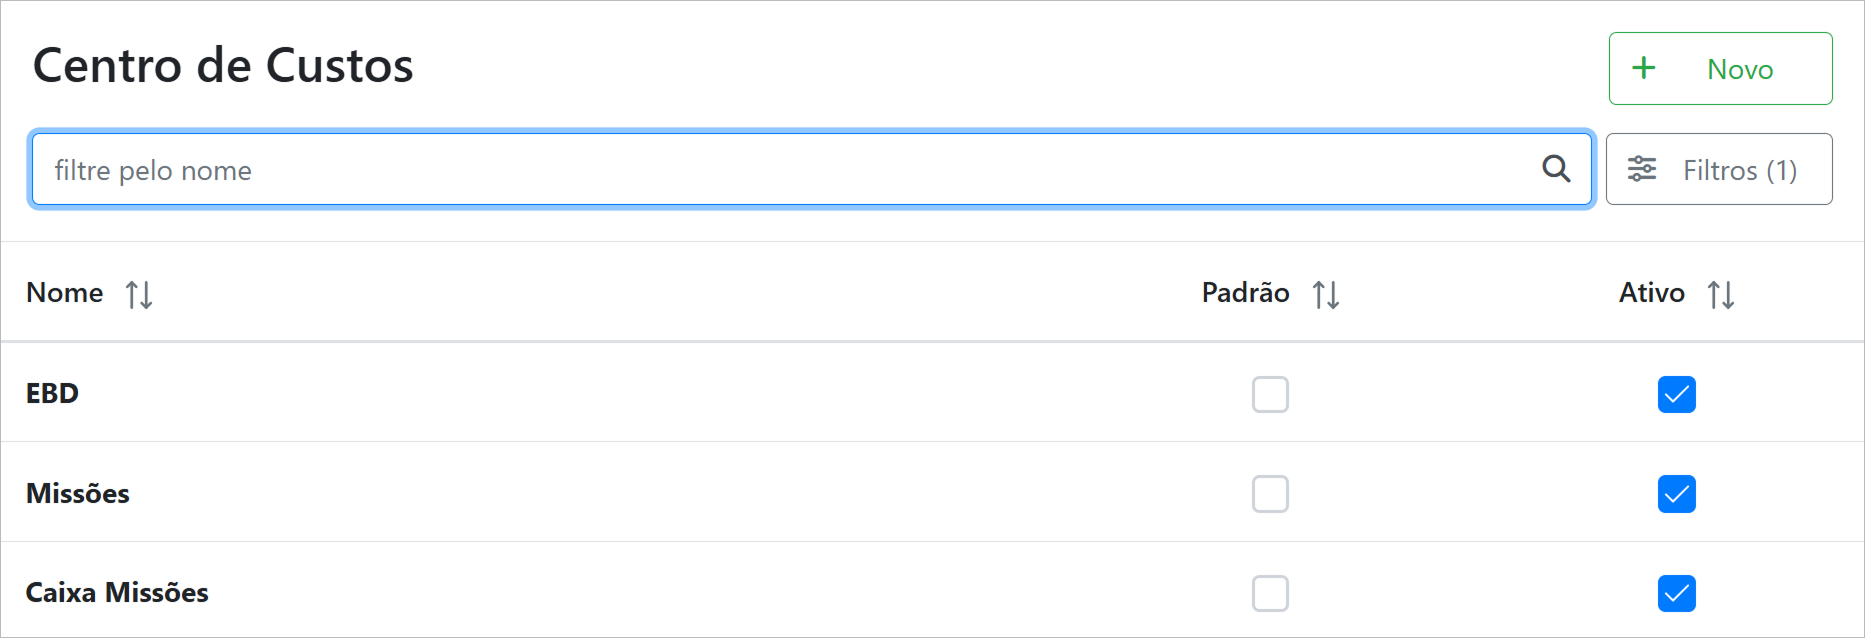Sort by Ativo using the arrows icon
This screenshot has height=638, width=1865.
coord(1720,295)
